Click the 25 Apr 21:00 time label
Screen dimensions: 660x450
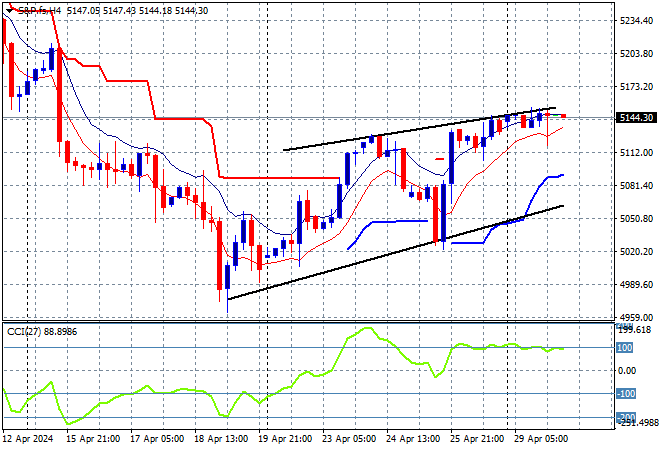[477, 439]
